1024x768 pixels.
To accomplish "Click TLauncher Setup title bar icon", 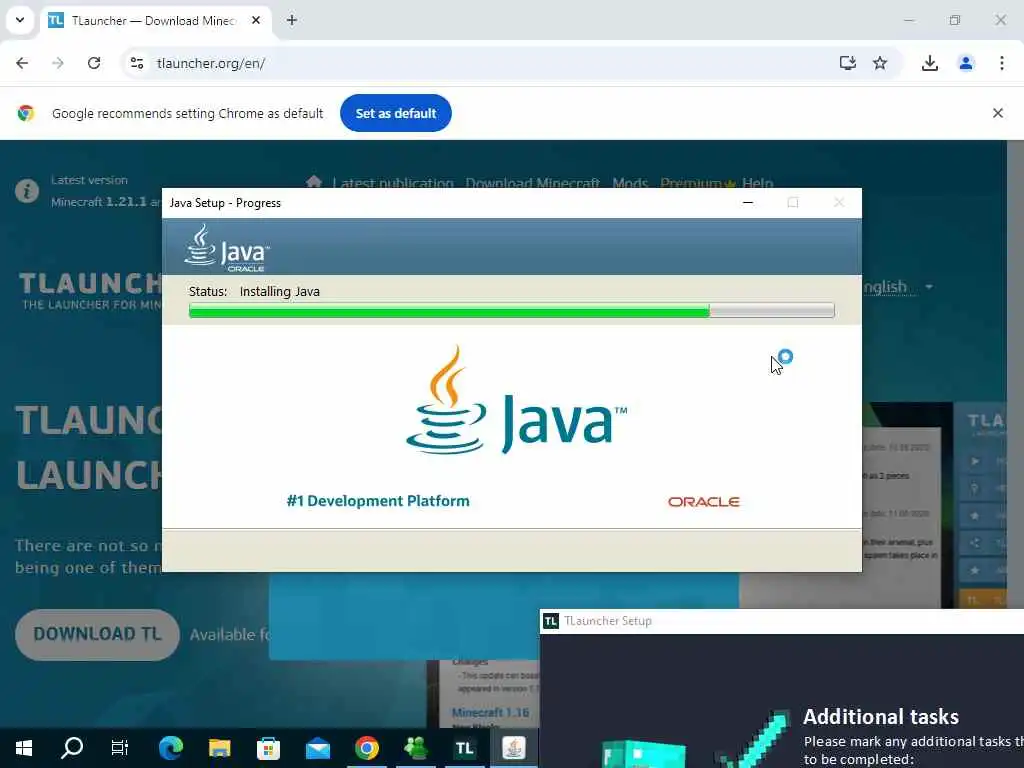I will click(551, 621).
